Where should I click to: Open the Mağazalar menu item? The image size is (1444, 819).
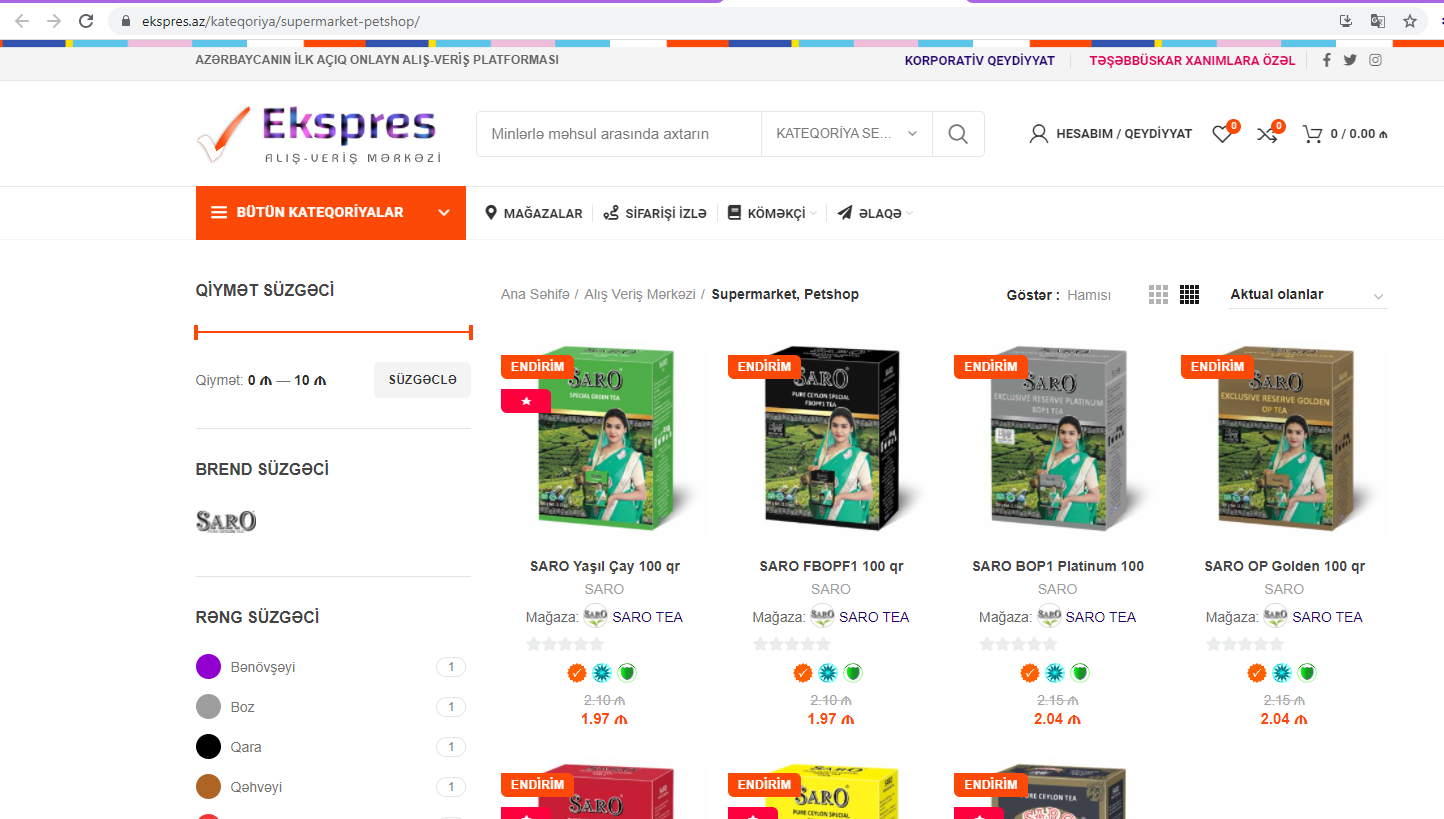(x=533, y=213)
